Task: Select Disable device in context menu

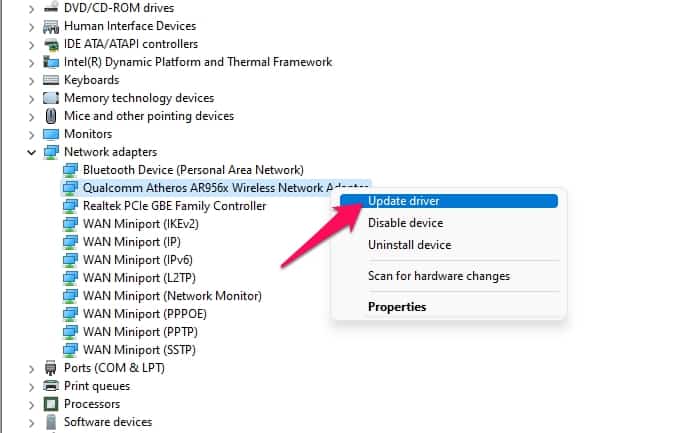Action: pos(405,223)
